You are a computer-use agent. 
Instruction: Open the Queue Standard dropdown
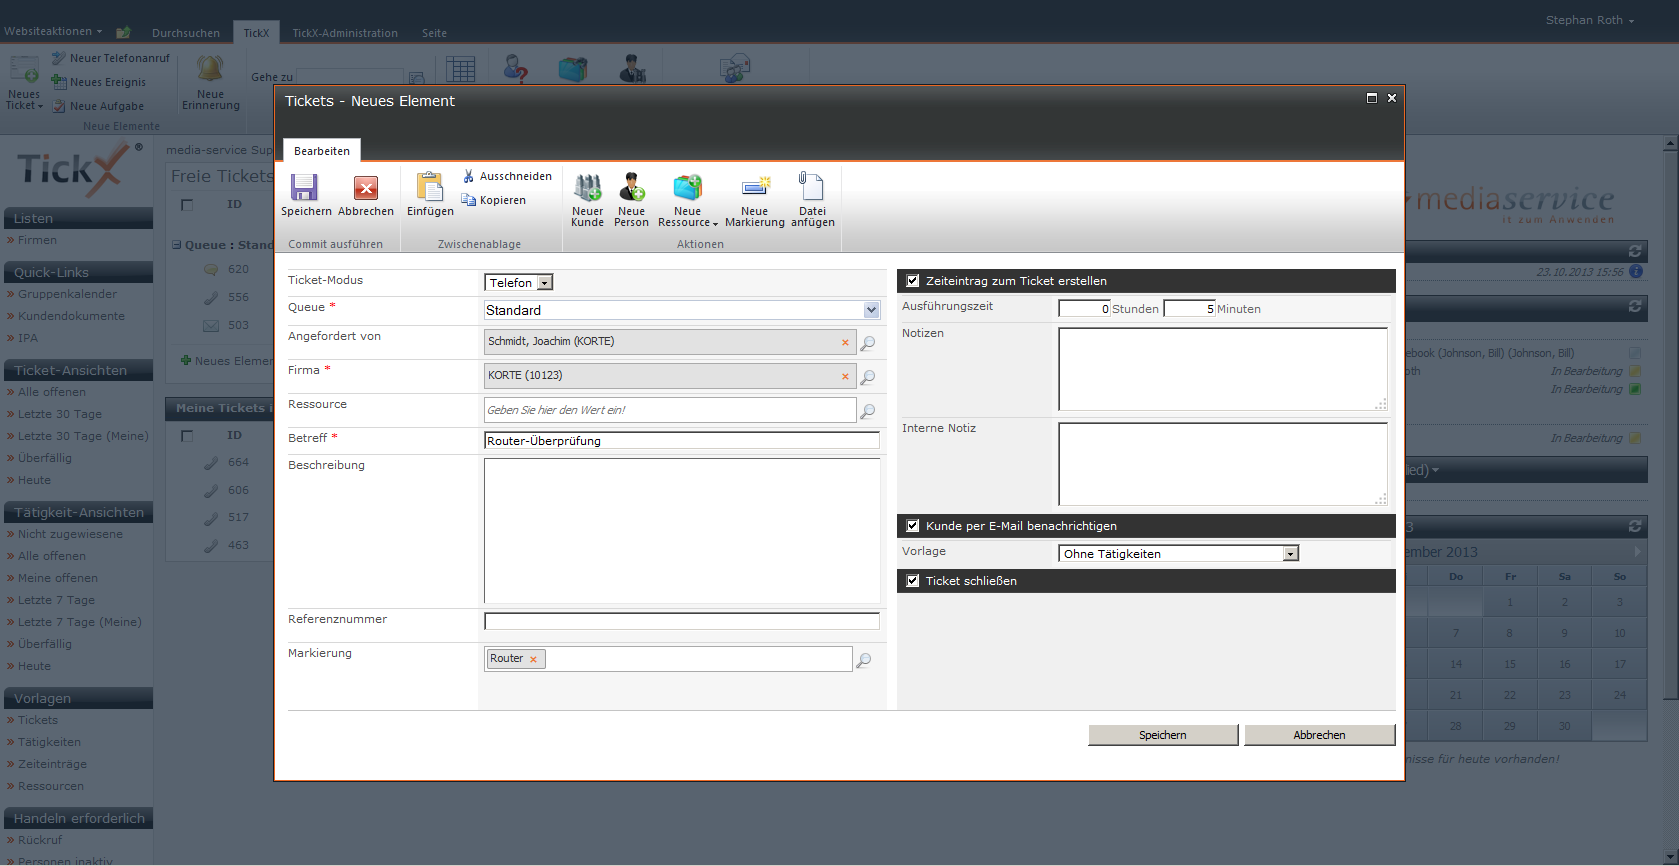point(682,310)
